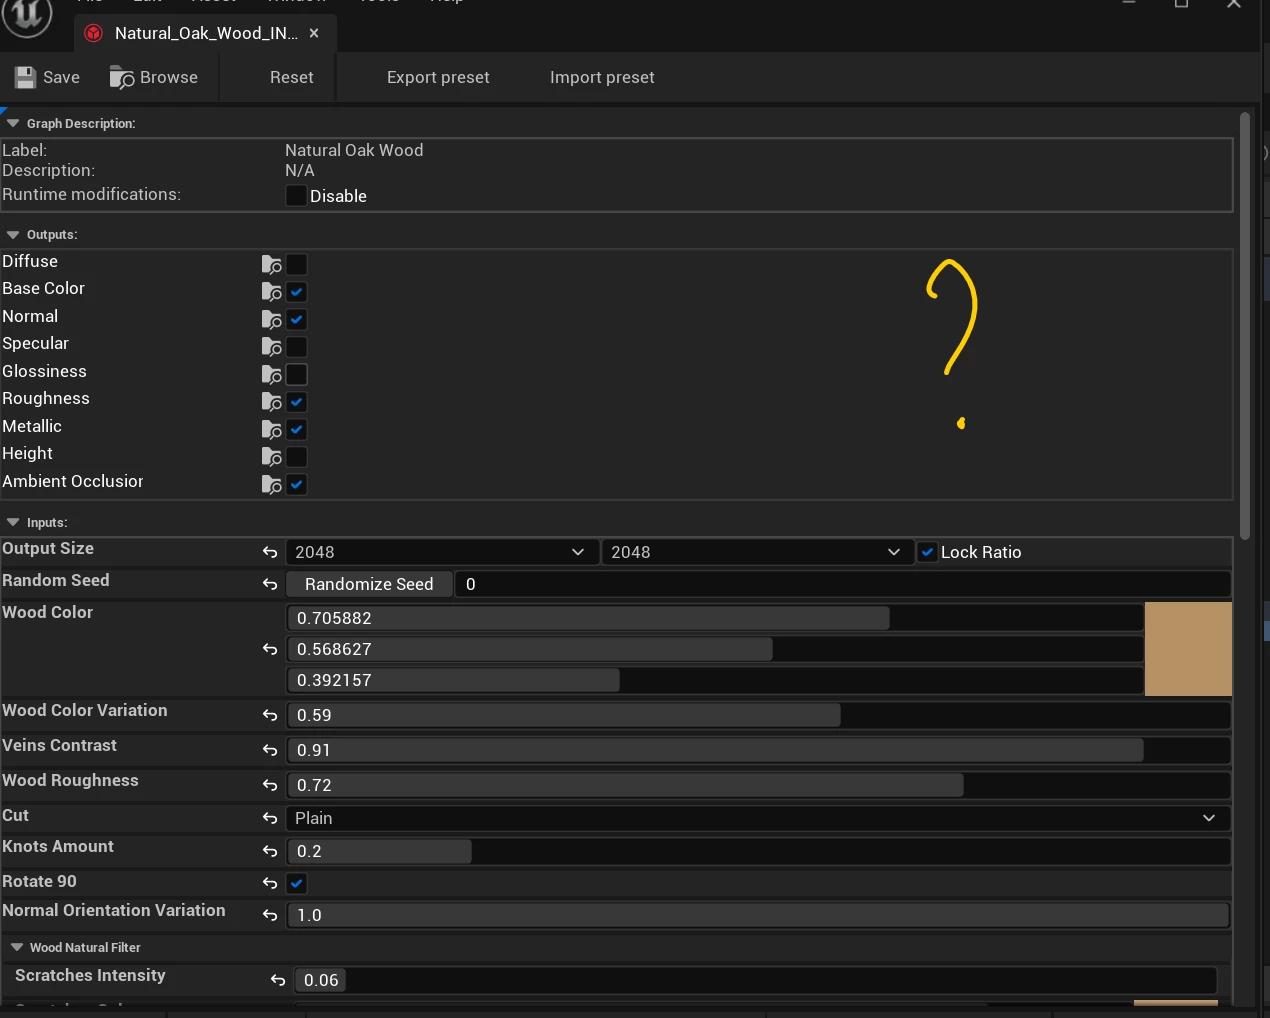Click the Wood Color Variation slider

pos(758,715)
